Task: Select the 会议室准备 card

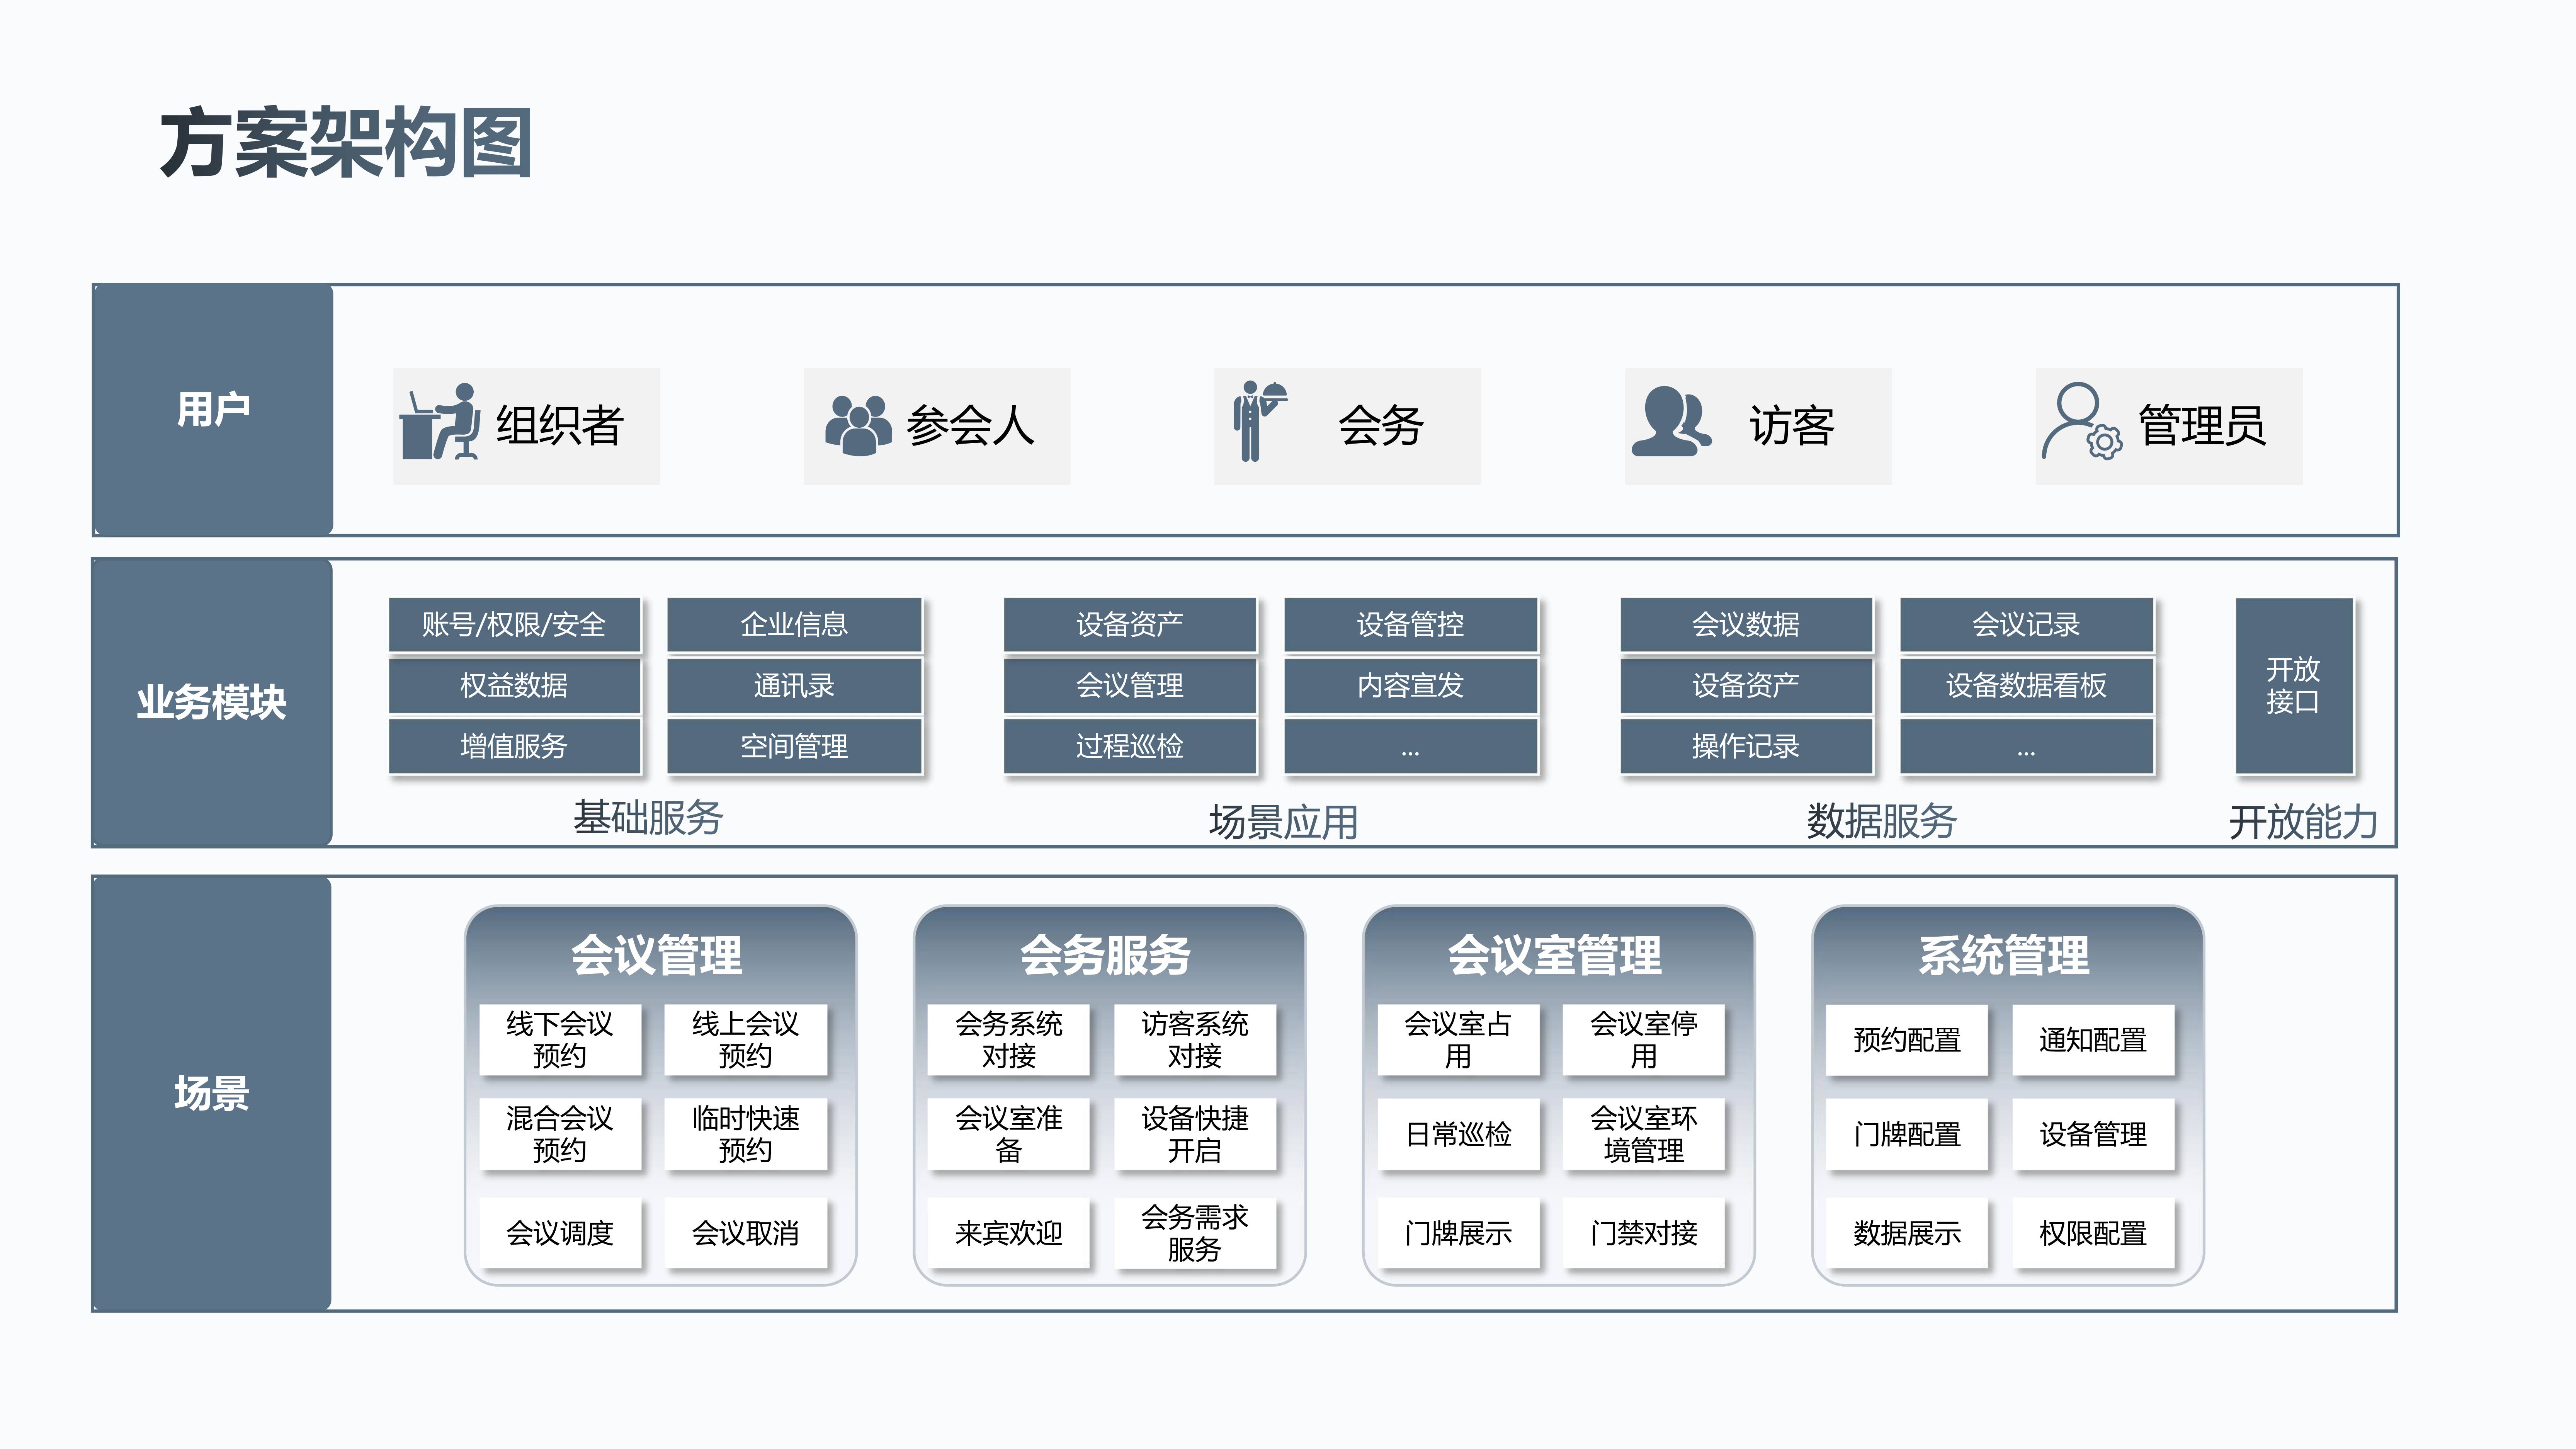Action: point(1009,1134)
